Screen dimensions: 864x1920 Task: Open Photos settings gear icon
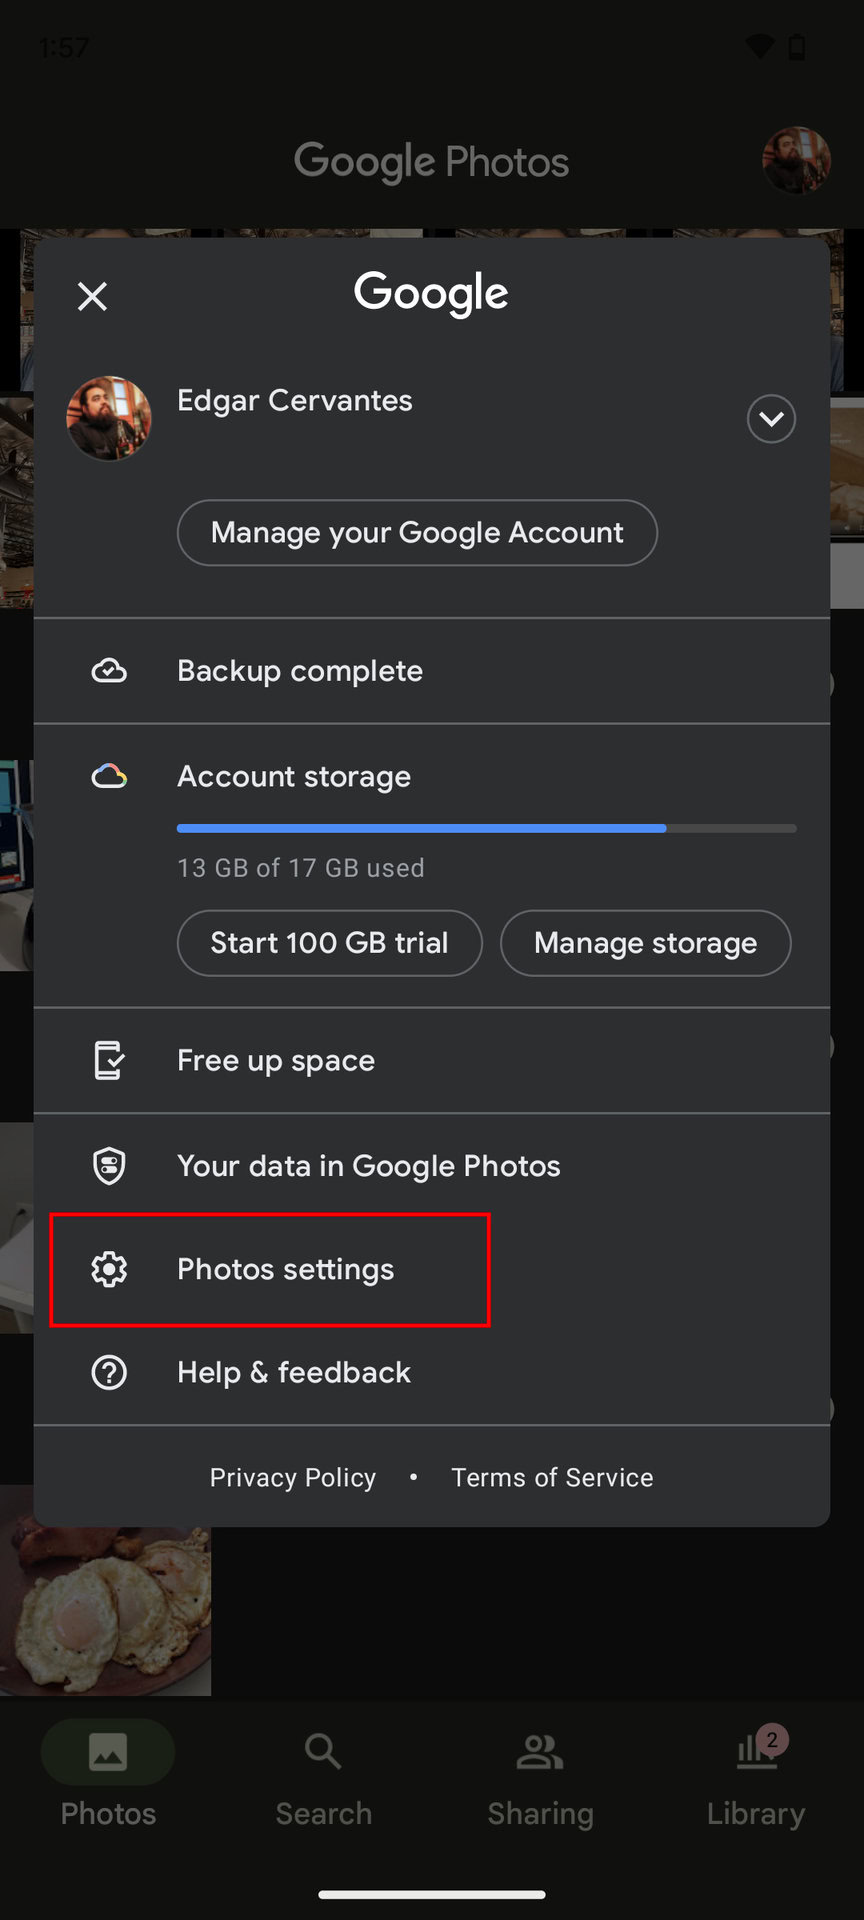coord(109,1269)
